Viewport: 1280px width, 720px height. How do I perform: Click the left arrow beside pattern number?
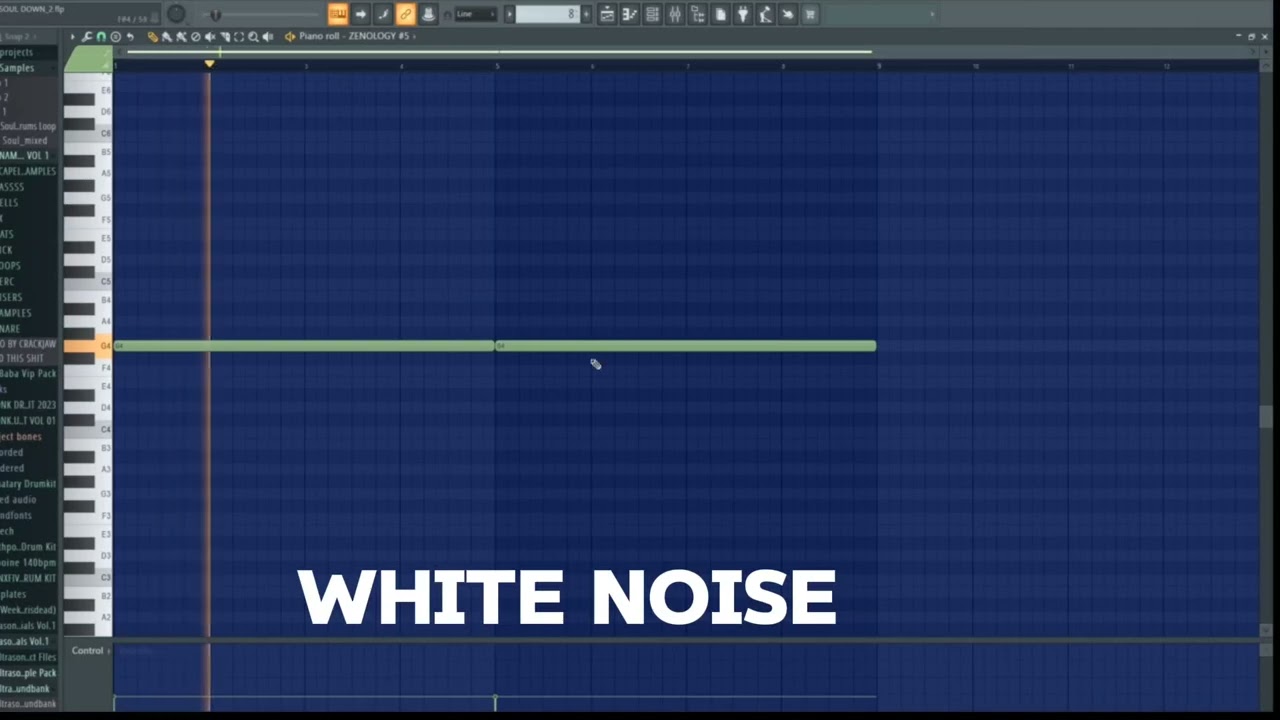(509, 14)
